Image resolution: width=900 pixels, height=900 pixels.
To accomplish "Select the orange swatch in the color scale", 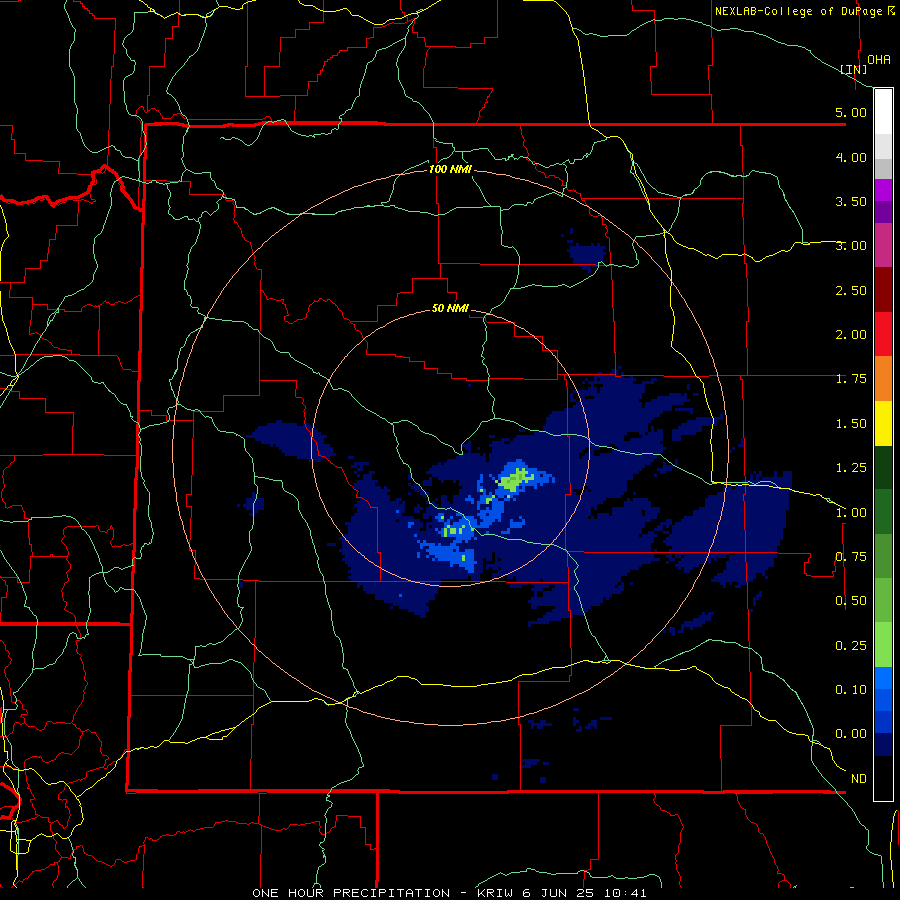I will [883, 378].
